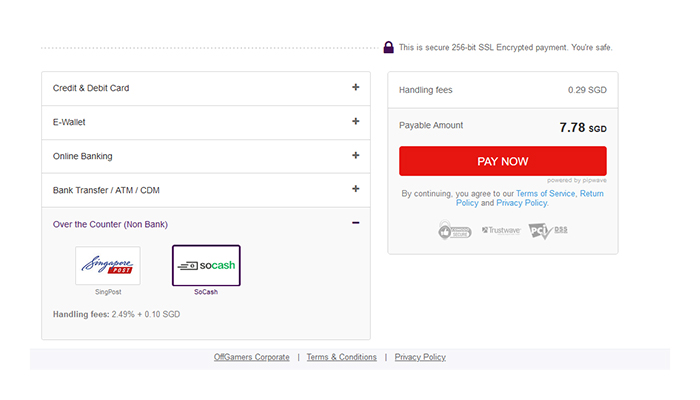700x400 pixels.
Task: Click the SoCash caption text
Action: (206, 292)
